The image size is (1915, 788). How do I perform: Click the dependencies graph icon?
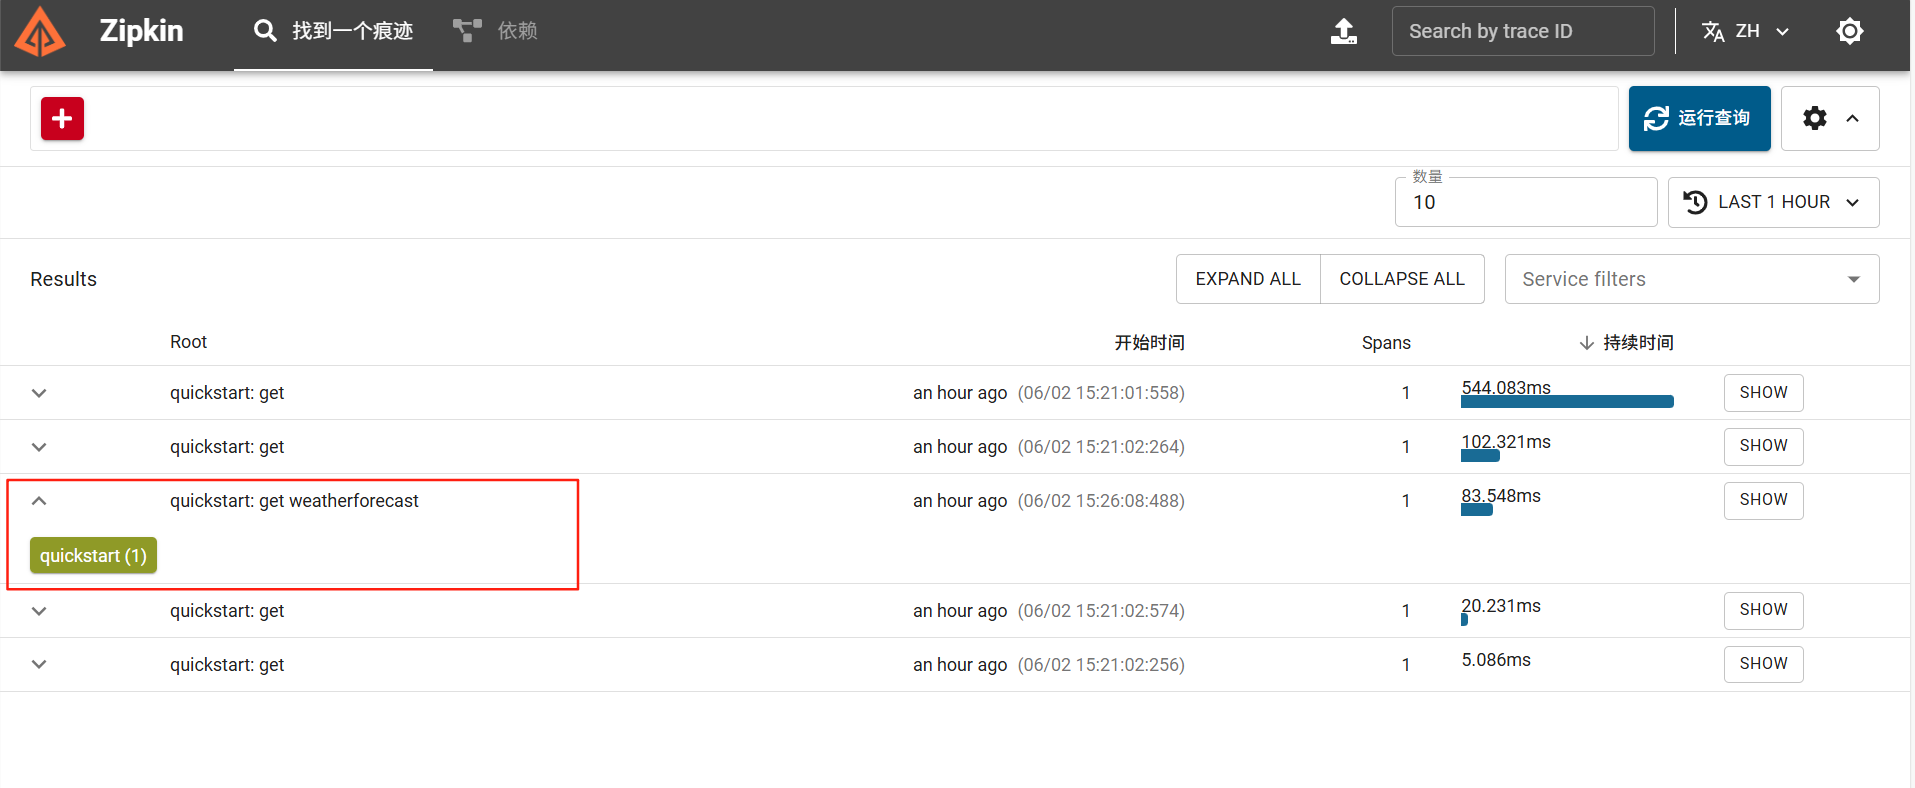tap(467, 31)
